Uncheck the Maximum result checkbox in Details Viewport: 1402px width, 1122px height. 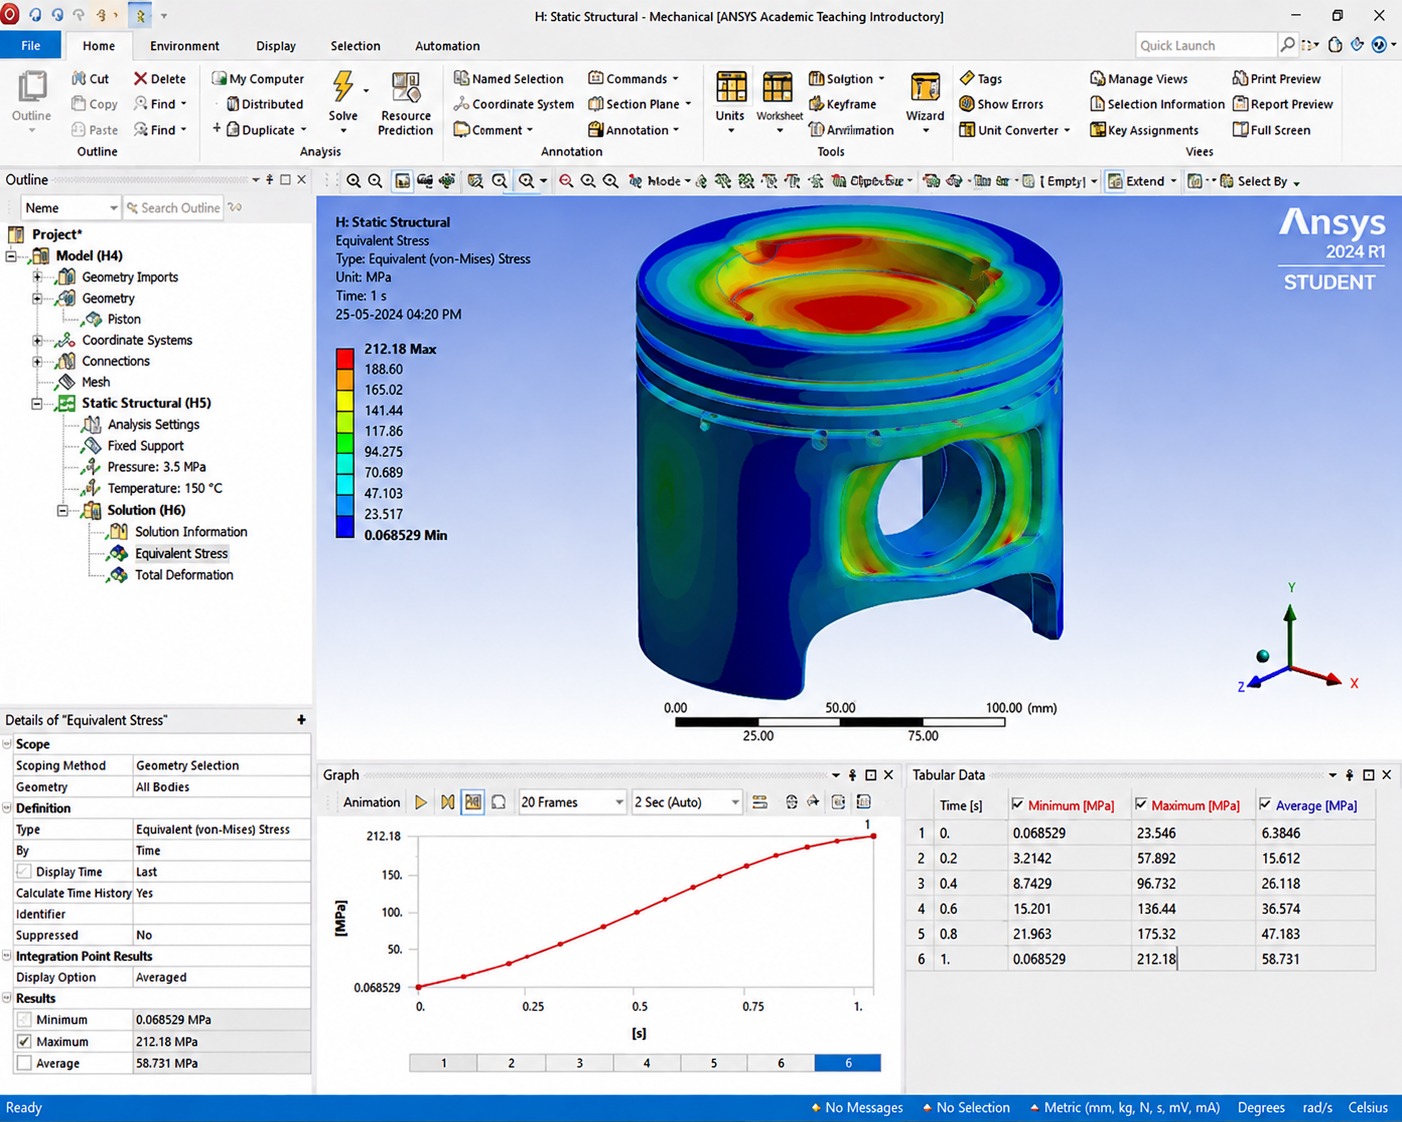(x=24, y=1041)
